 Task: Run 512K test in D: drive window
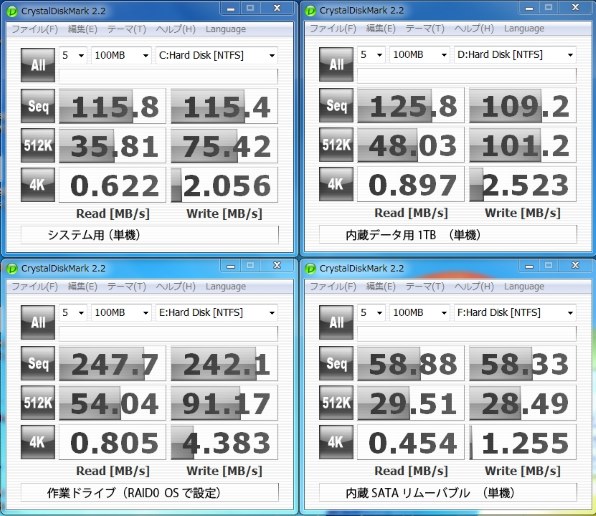(x=336, y=145)
